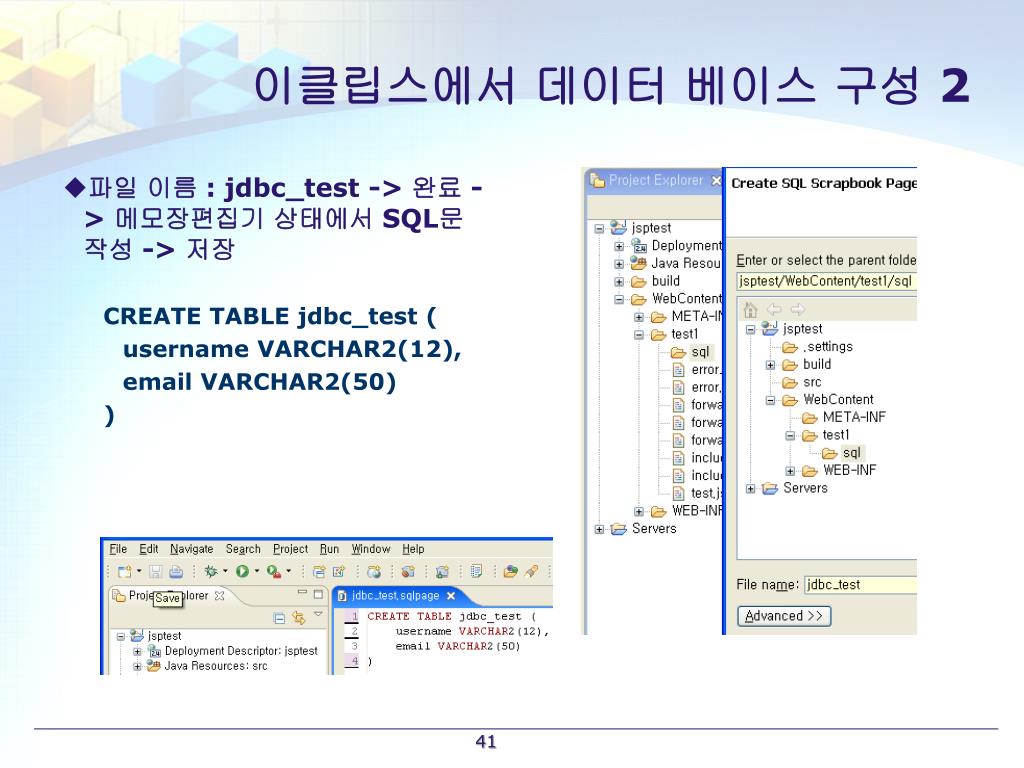Close the Project Explorer view in bottom window

coord(219,596)
